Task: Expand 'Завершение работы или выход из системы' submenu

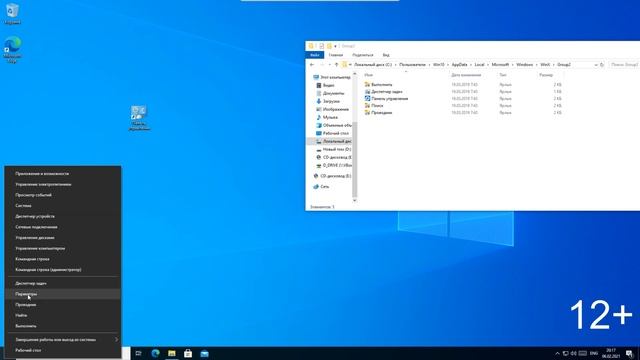Action: [x=63, y=340]
